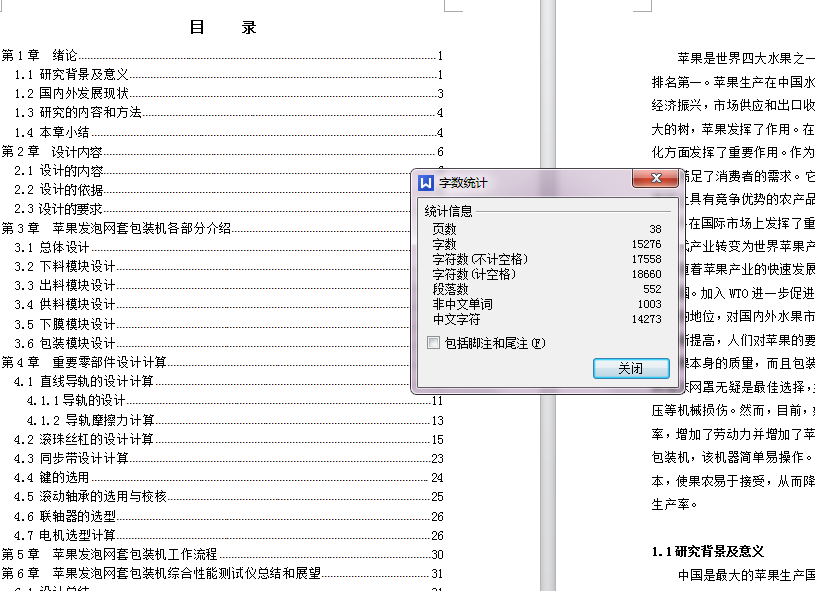Click the WPS logo icon on the 字数统计 dialog

425,178
